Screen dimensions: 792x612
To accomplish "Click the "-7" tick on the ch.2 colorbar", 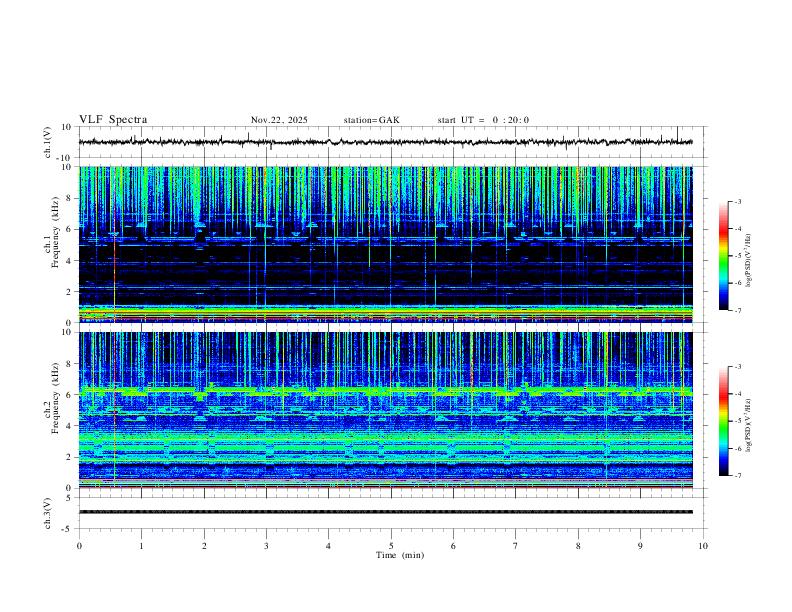I will (737, 475).
